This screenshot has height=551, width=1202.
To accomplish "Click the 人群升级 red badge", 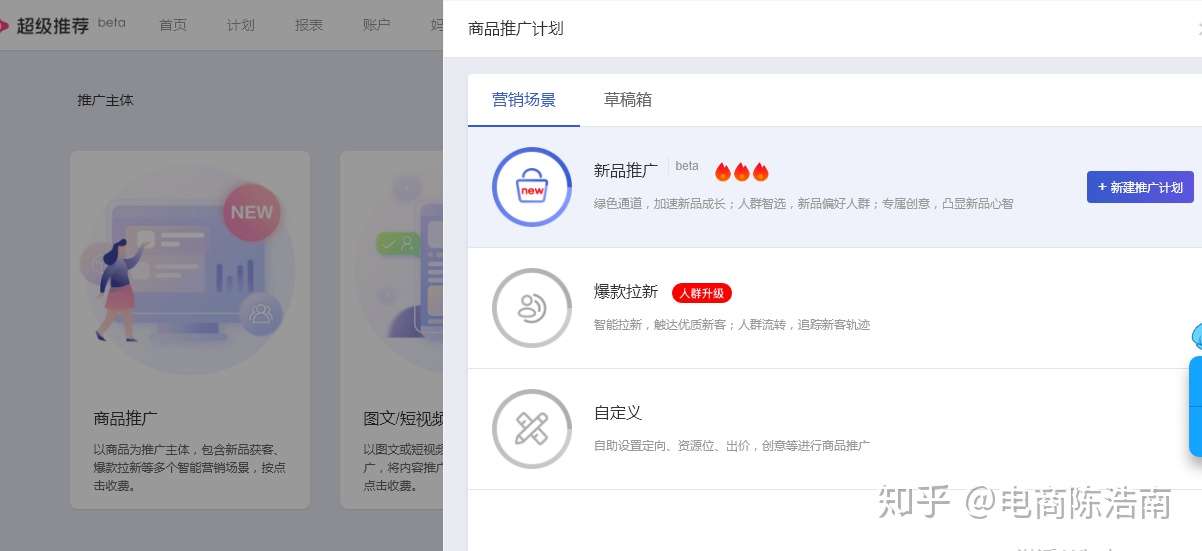I will tap(702, 293).
